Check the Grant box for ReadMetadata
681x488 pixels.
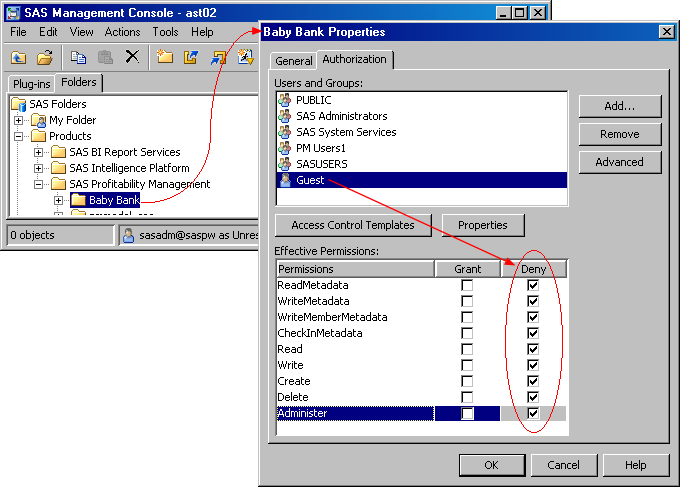[467, 286]
